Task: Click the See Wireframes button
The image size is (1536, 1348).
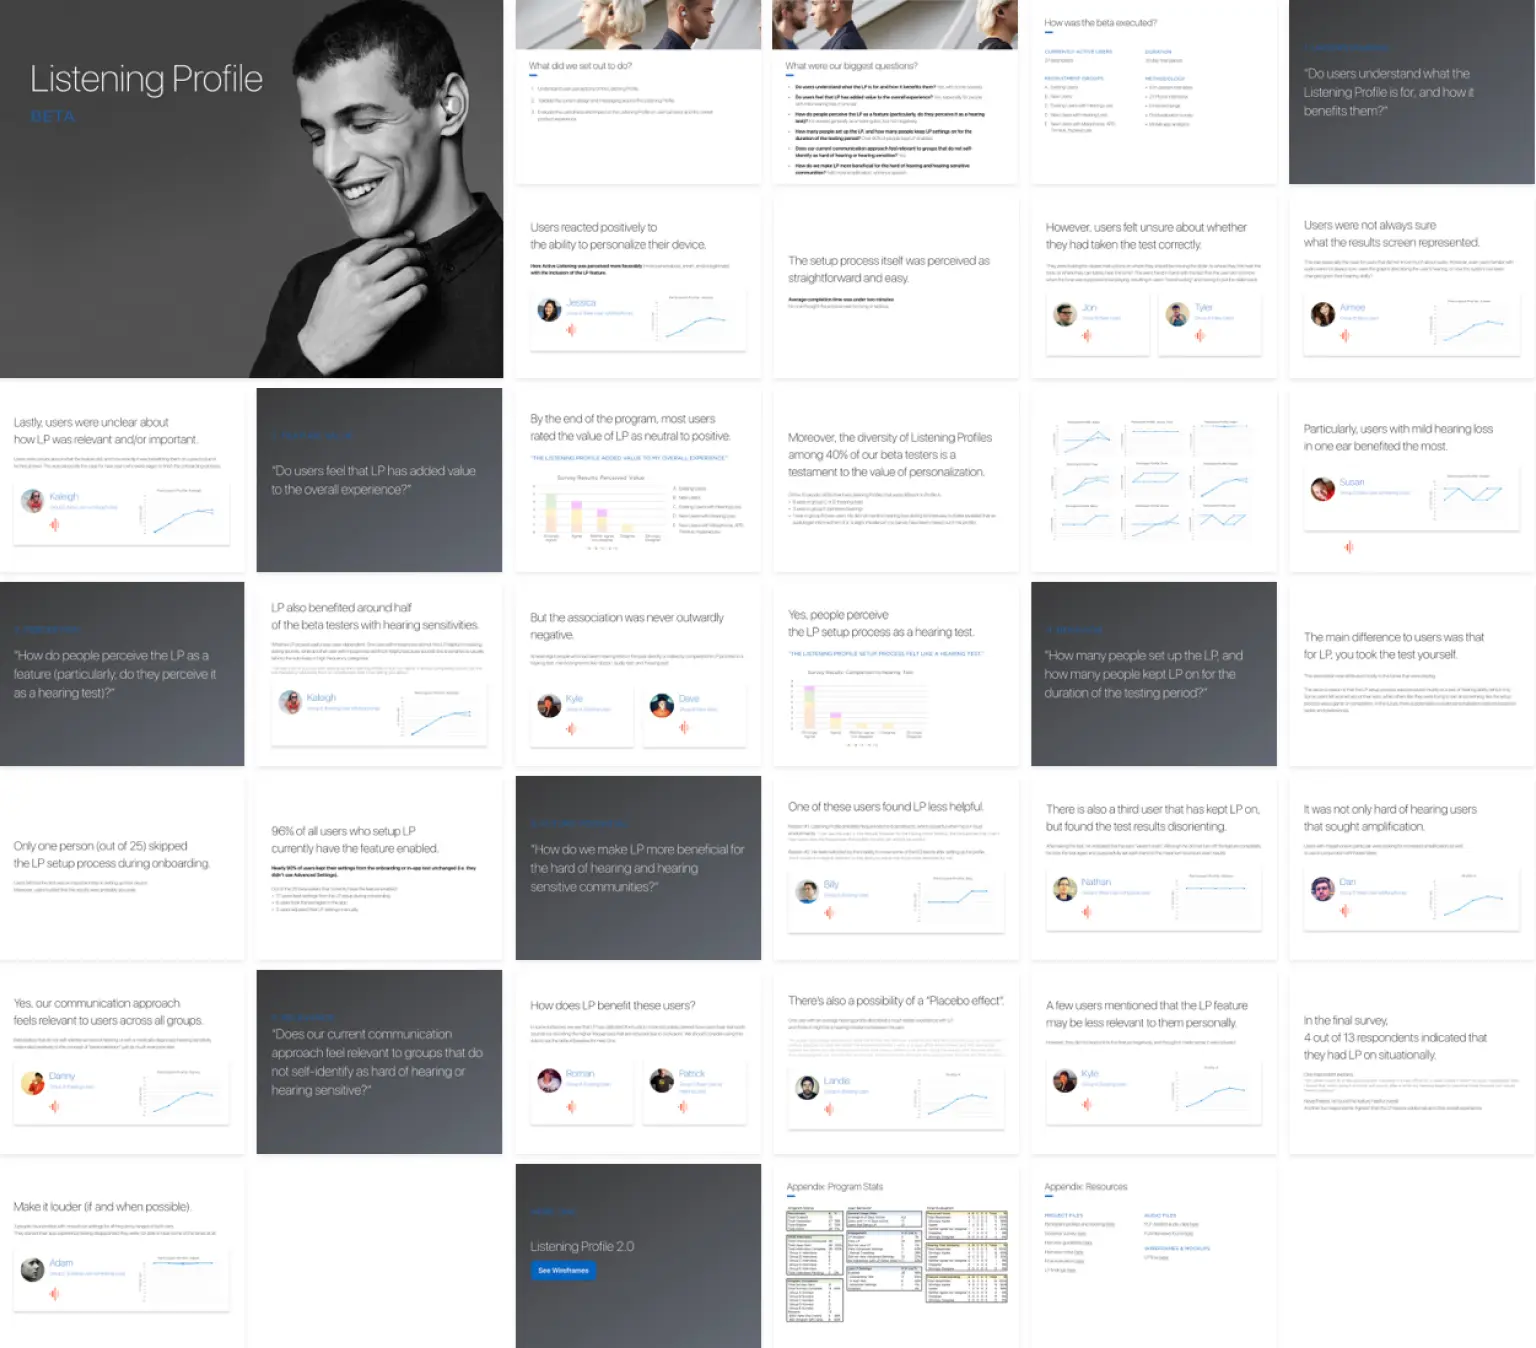Action: tap(563, 1270)
